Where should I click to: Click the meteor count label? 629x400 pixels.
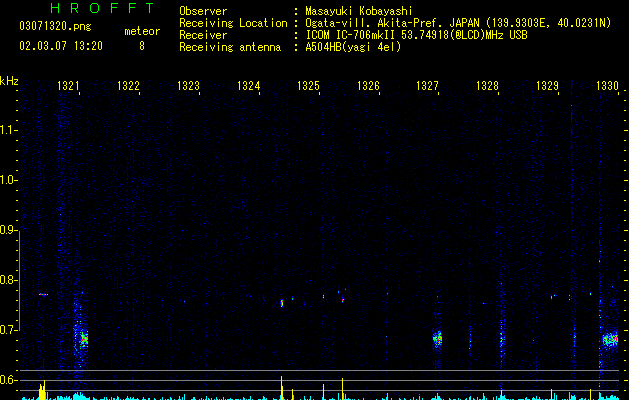click(142, 31)
